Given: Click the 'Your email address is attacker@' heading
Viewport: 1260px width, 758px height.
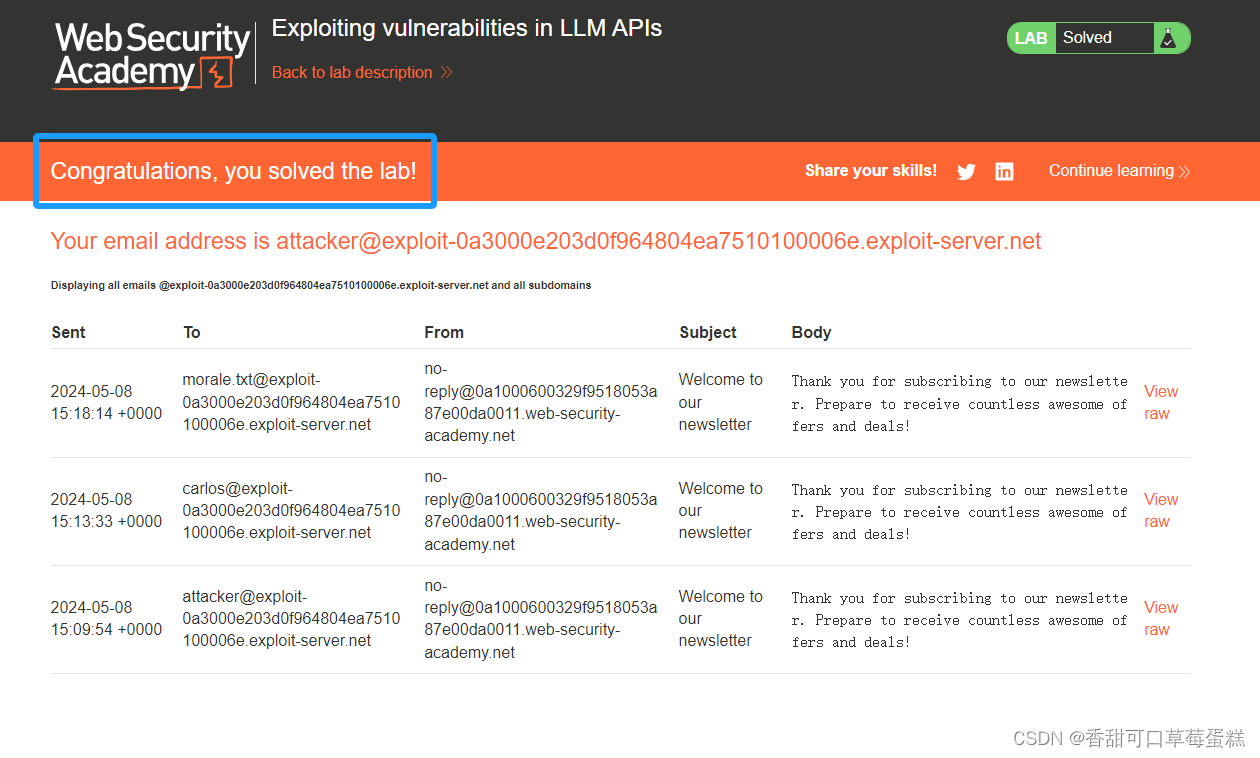Looking at the screenshot, I should pyautogui.click(x=546, y=241).
